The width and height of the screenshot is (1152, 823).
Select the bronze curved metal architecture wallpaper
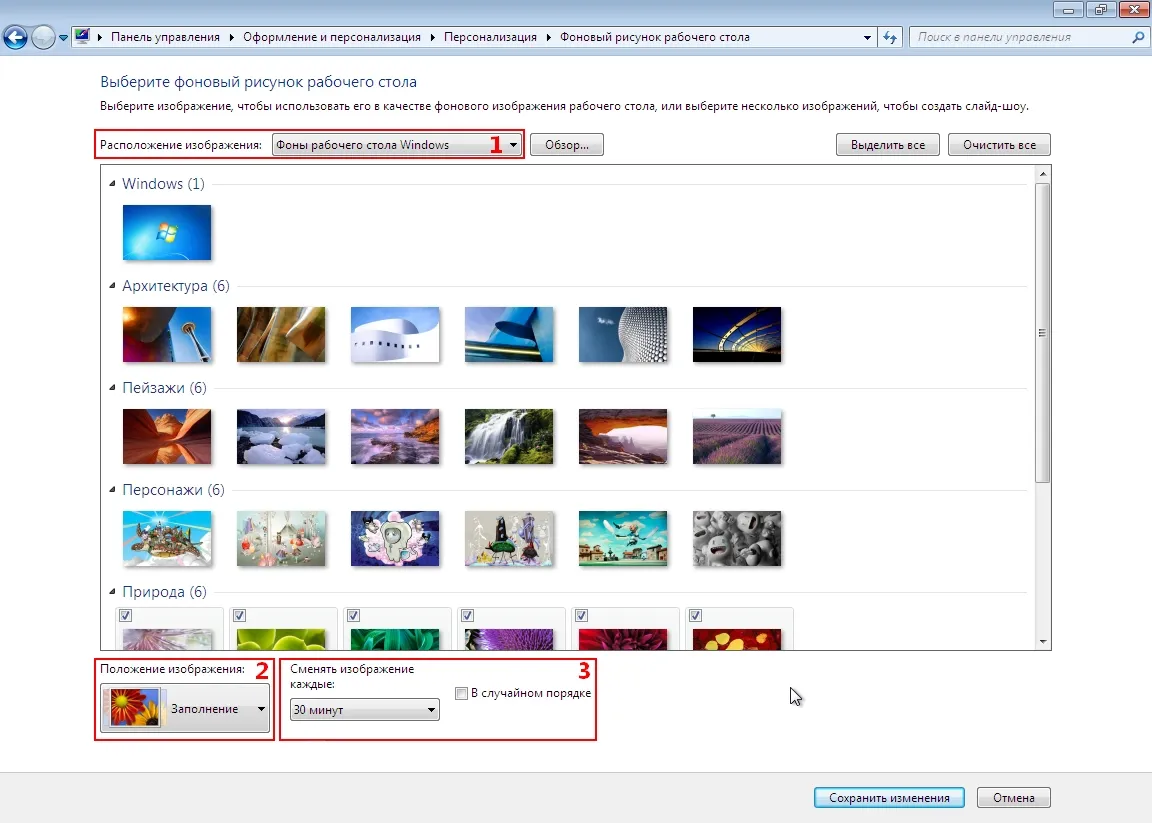(281, 334)
